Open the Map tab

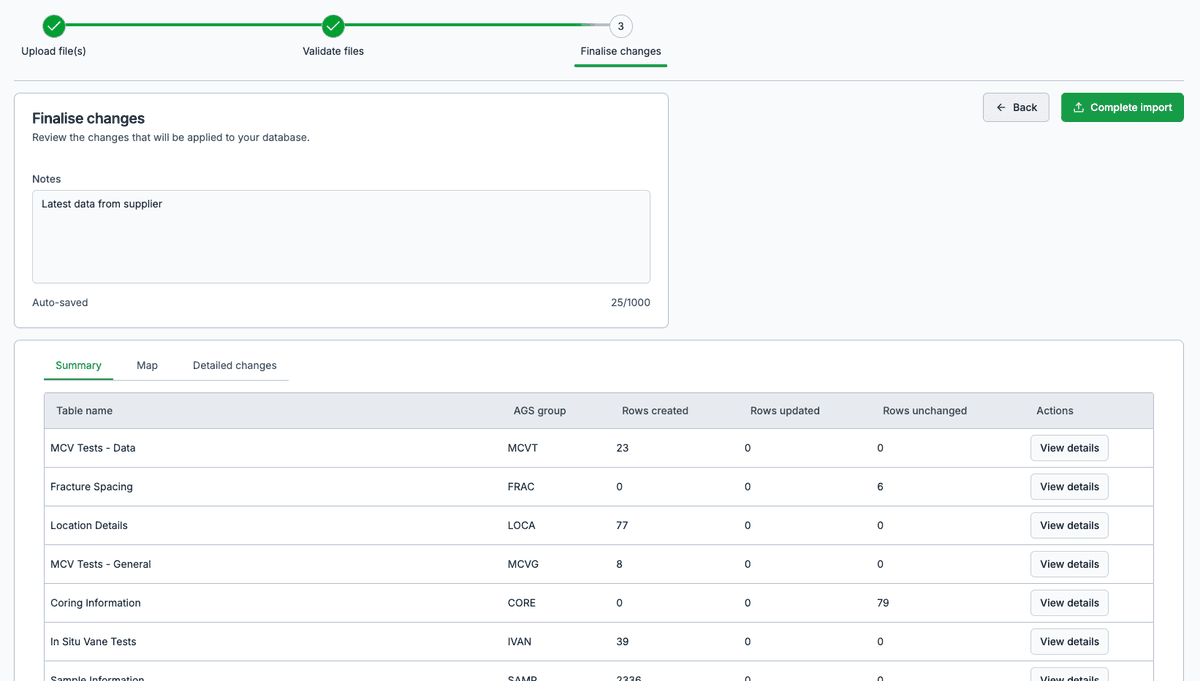pos(147,366)
